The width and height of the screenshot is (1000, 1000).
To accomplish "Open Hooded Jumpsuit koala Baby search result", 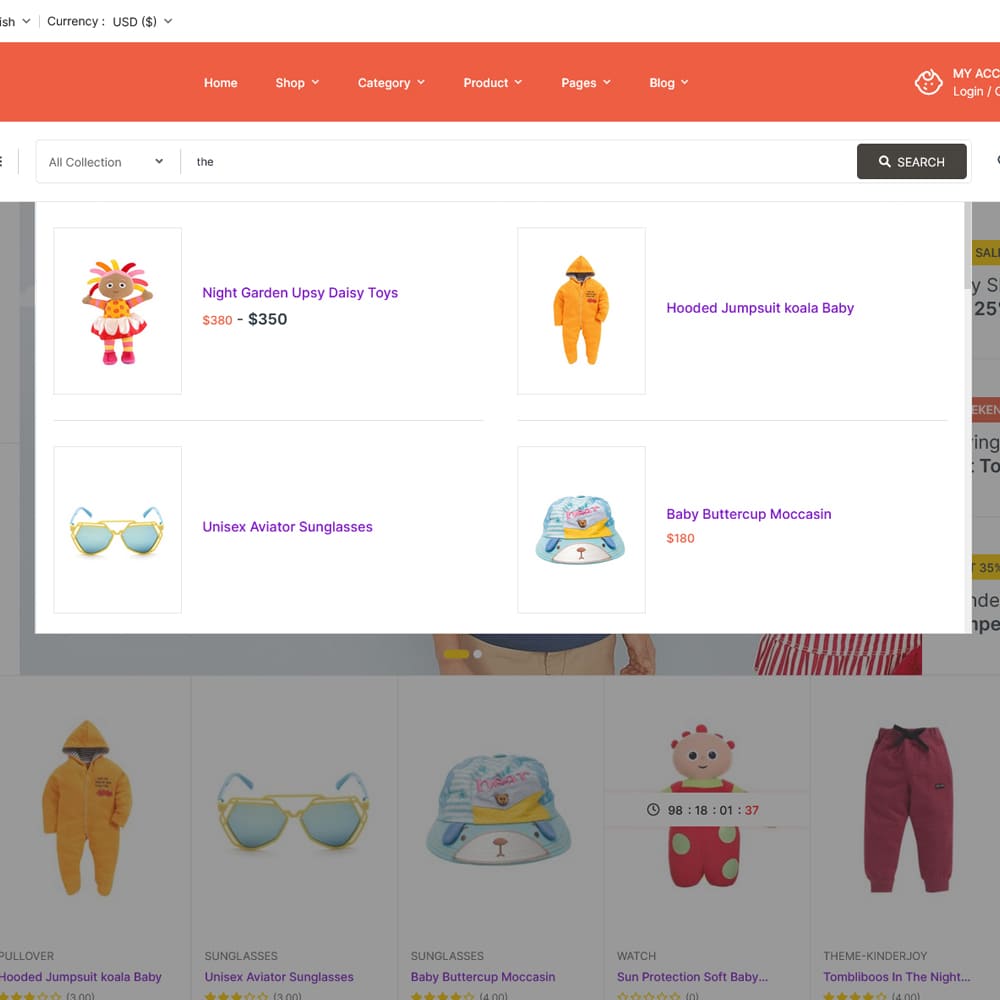I will (760, 308).
